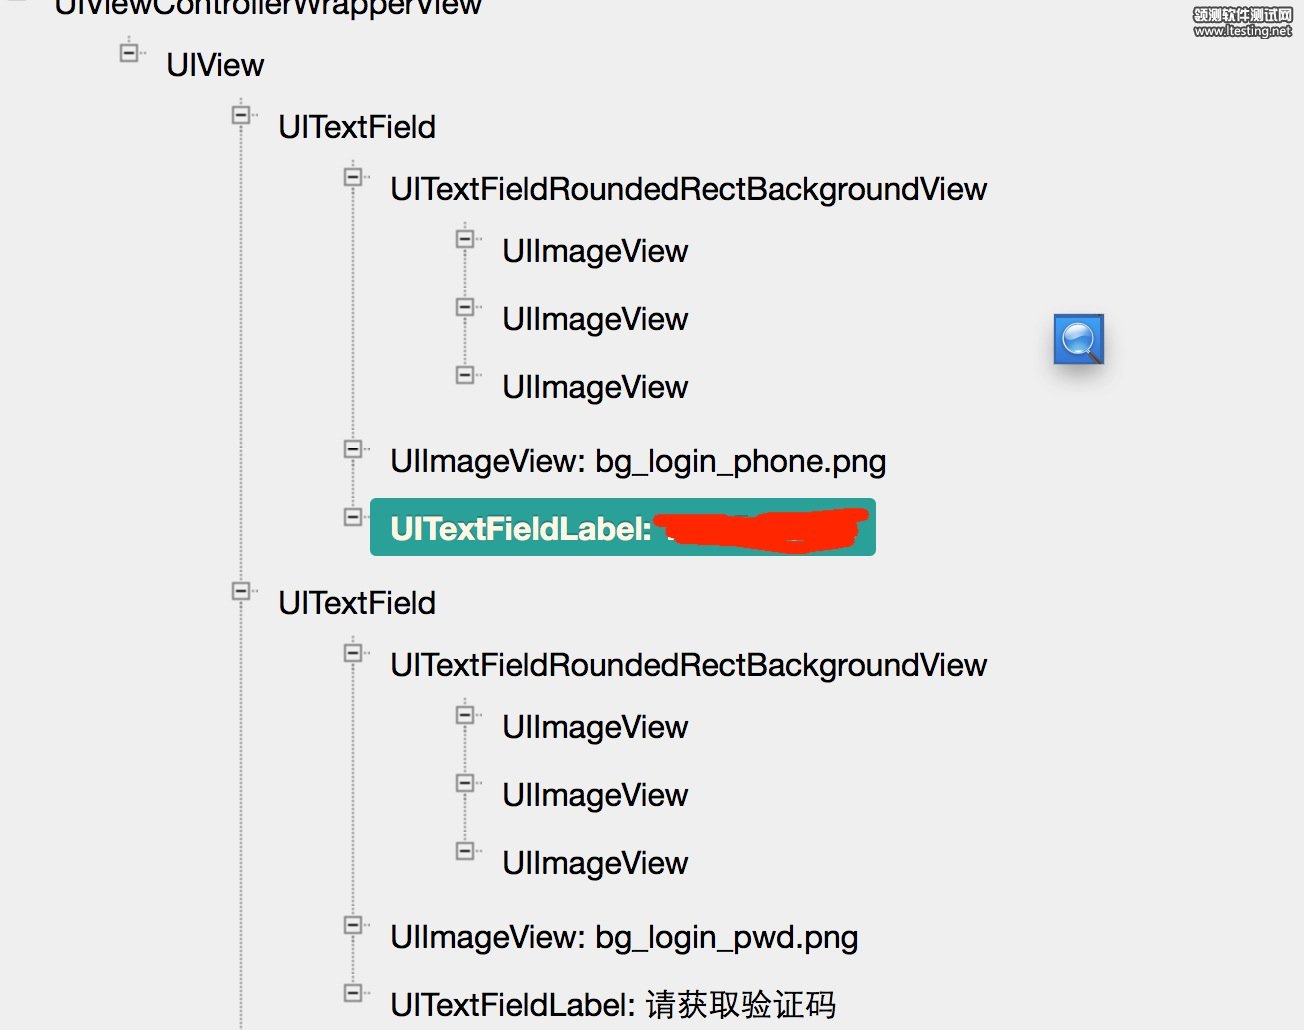Select the second UITextField label
This screenshot has height=1030, width=1304.
(357, 603)
